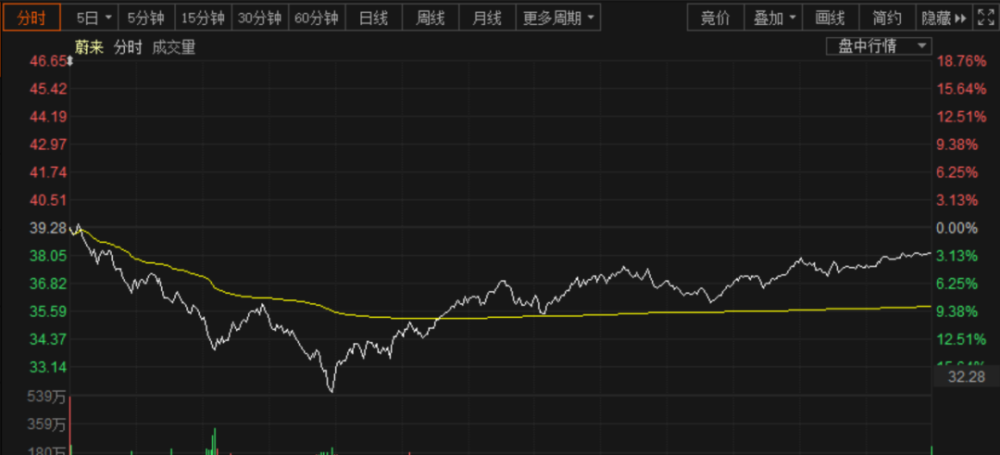Click the 40.51 price axis label
The image size is (1000, 455).
[x=48, y=200]
